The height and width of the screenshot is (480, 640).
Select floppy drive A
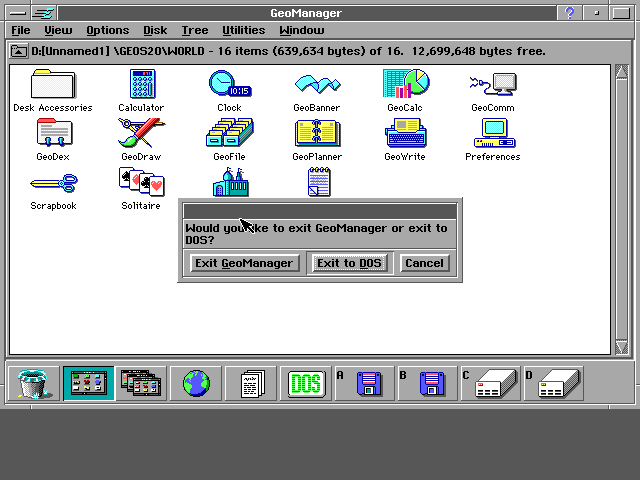(364, 383)
